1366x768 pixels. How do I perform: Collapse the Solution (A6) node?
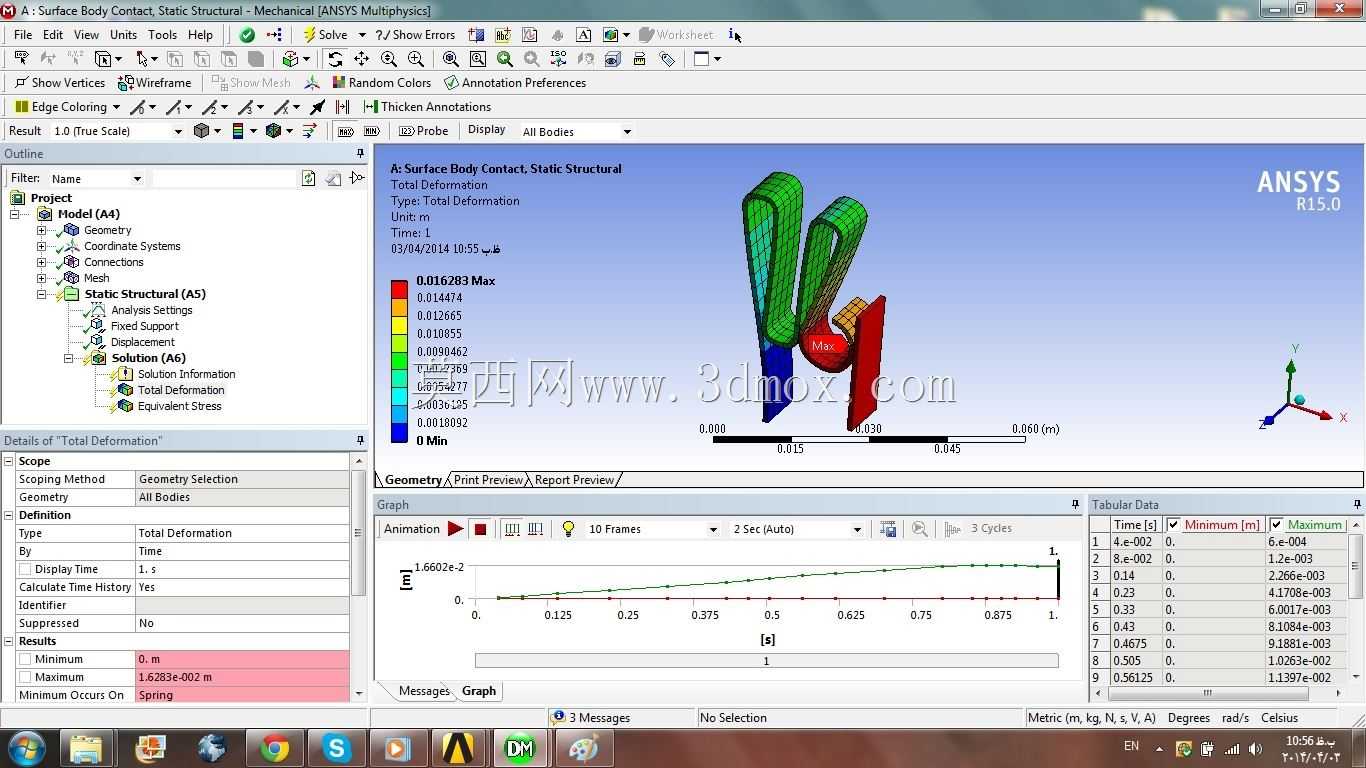coord(69,358)
